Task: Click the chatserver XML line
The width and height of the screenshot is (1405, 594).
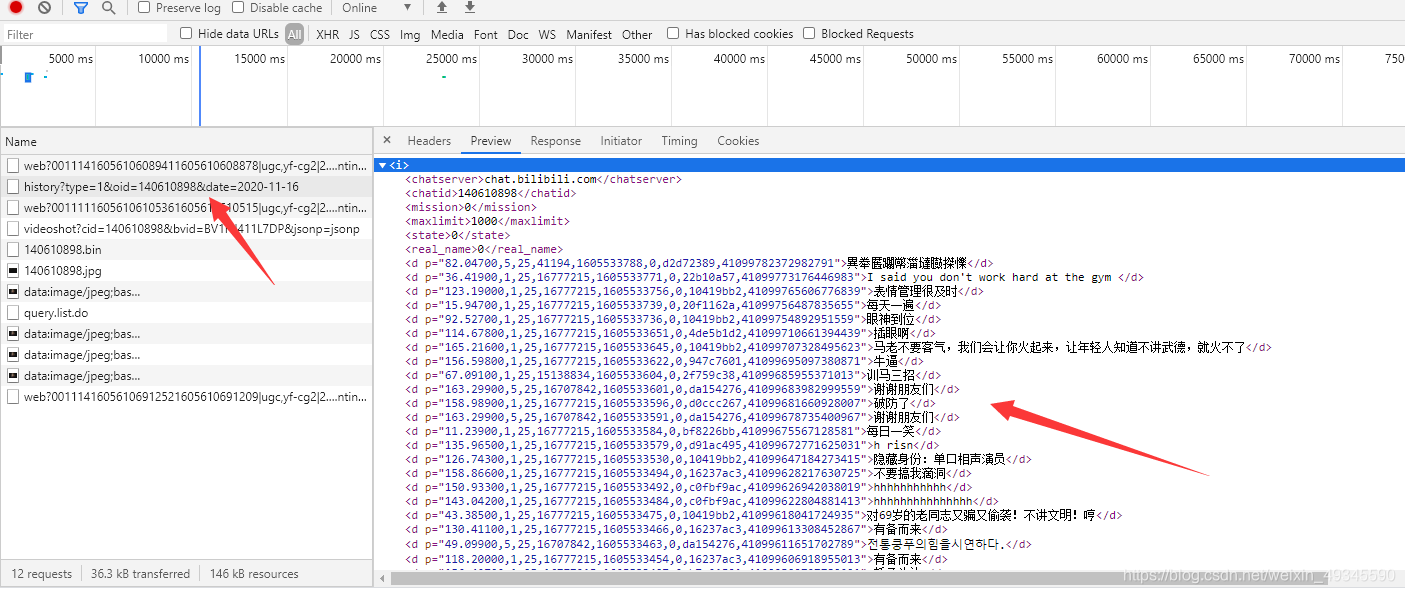Action: (543, 179)
